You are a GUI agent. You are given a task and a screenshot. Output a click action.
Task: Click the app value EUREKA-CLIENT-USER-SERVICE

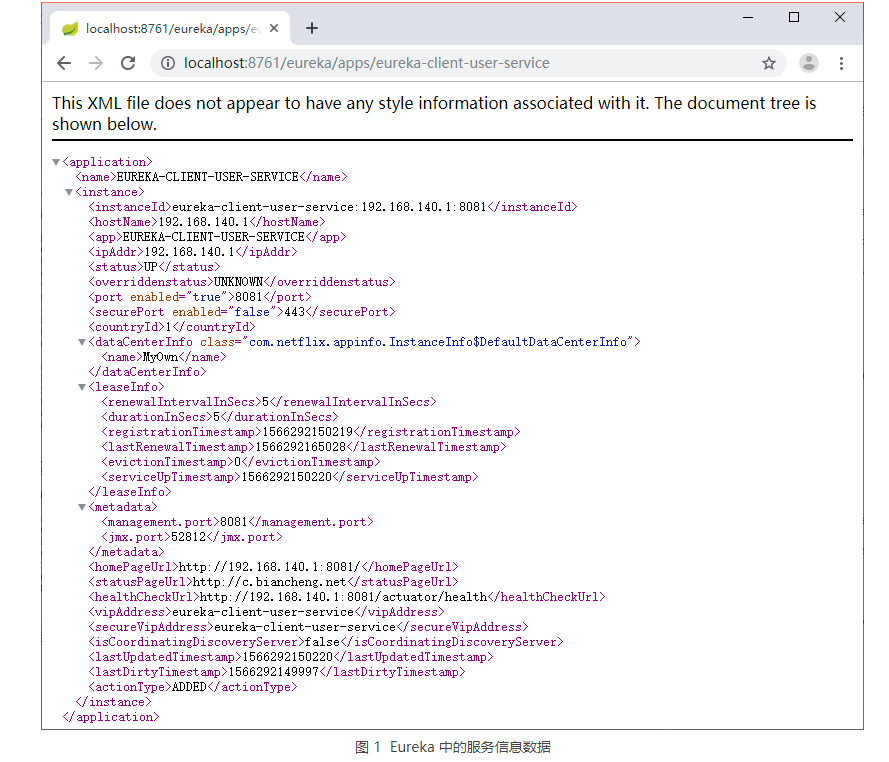coord(214,237)
